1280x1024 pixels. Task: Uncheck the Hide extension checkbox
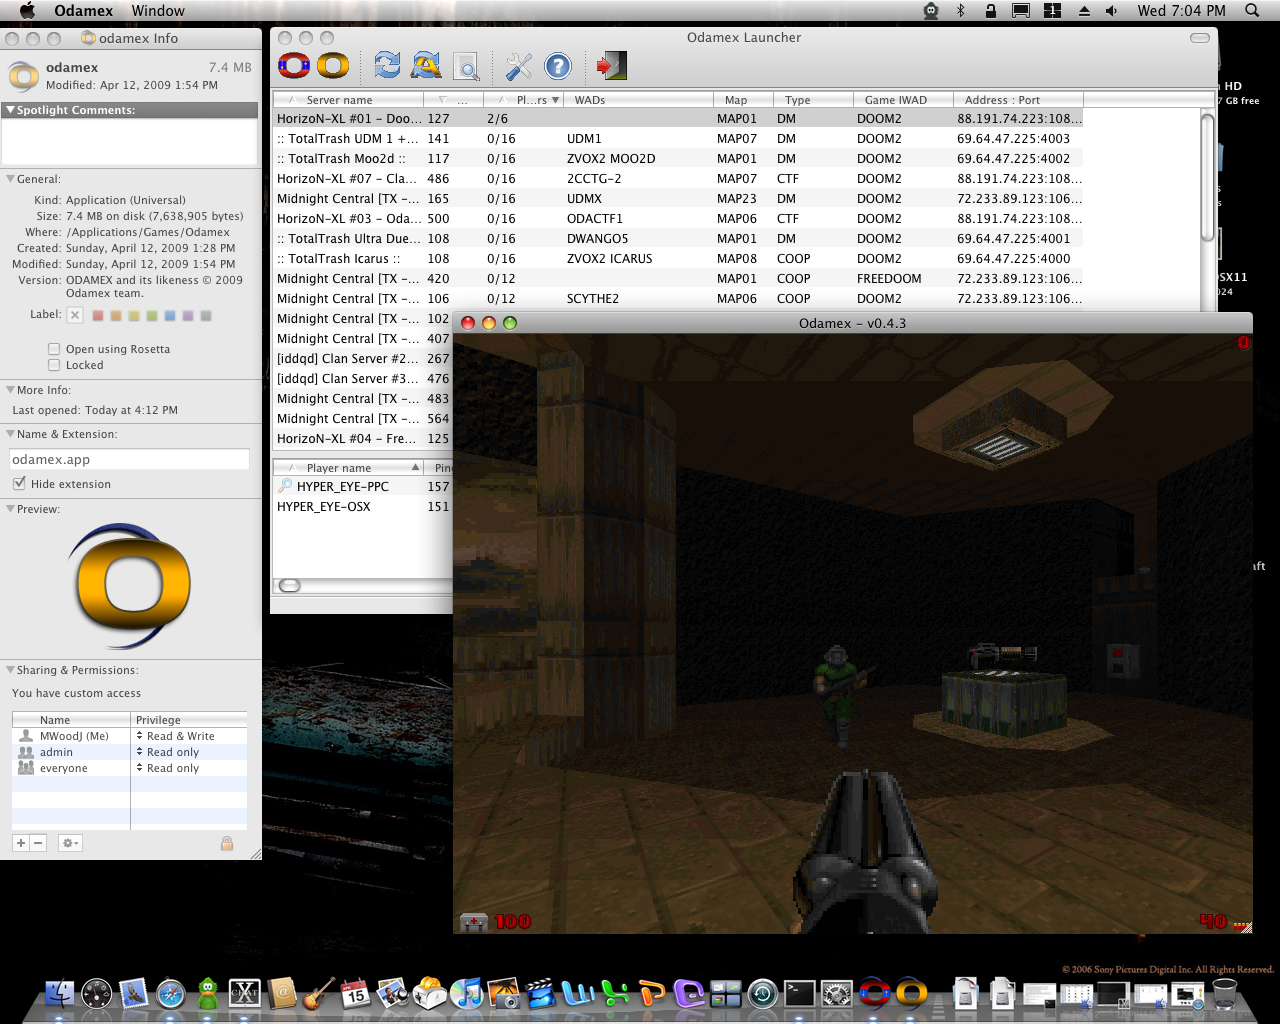pos(19,484)
